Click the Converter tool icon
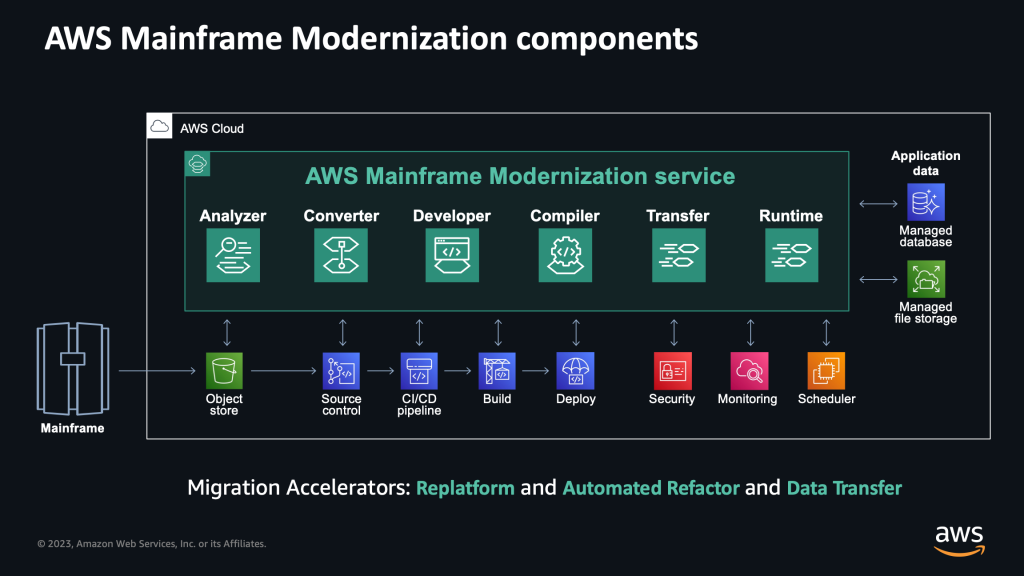Screen dimensions: 1024x576 [x=341, y=255]
